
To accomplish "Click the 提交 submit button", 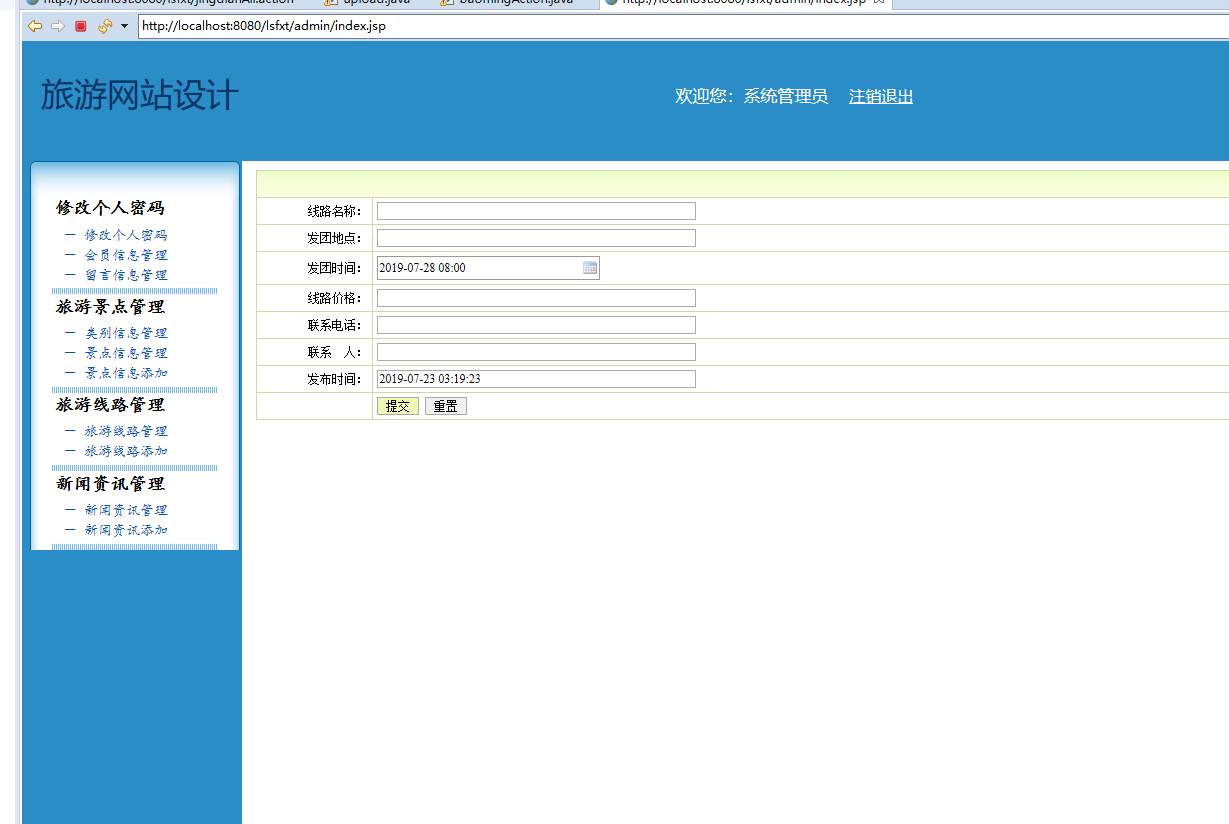I will pyautogui.click(x=398, y=406).
